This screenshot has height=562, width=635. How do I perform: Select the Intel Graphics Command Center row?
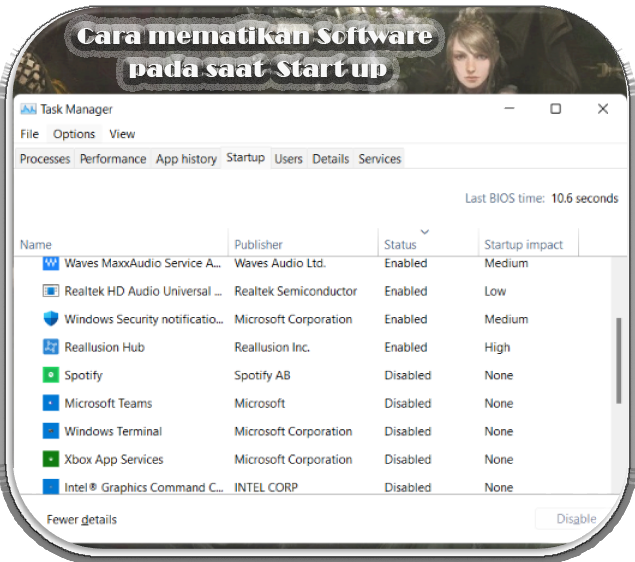tap(312, 487)
